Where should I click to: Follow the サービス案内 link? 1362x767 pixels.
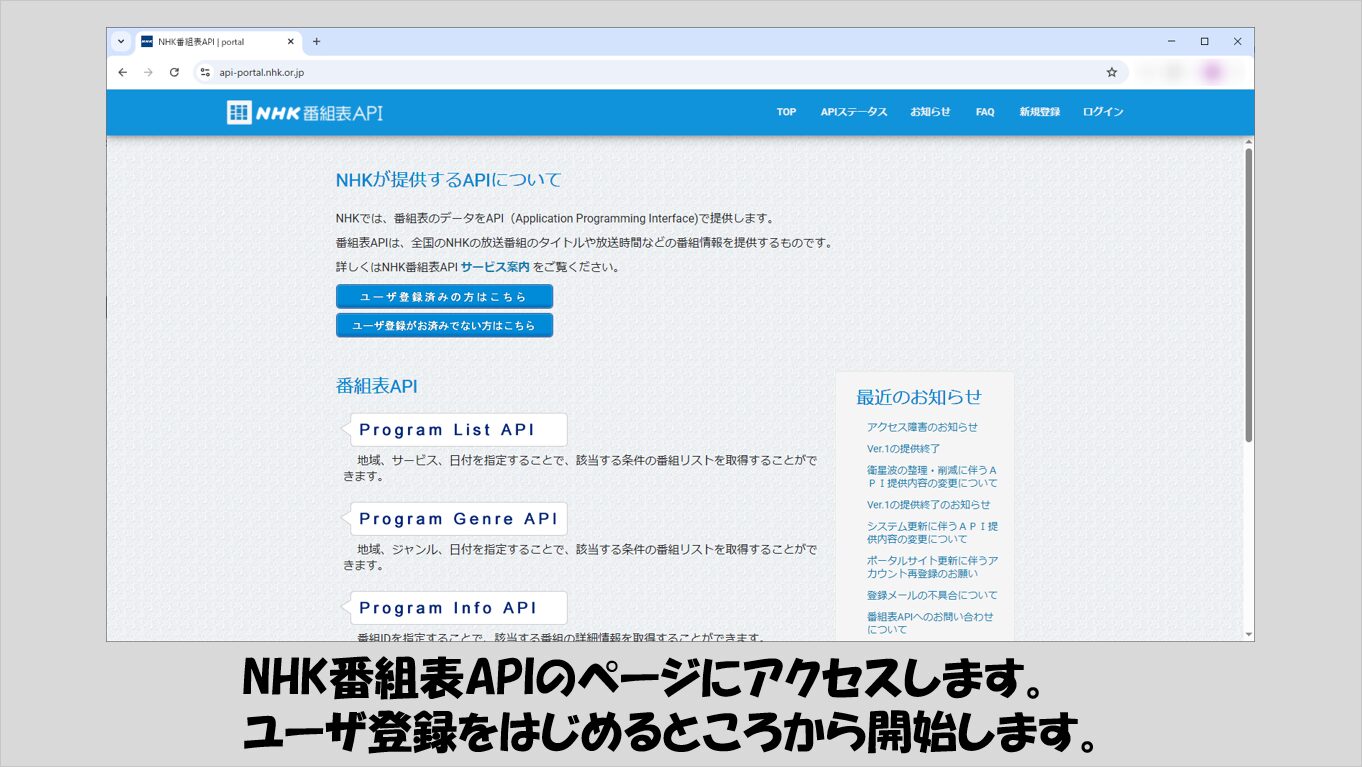coord(495,267)
